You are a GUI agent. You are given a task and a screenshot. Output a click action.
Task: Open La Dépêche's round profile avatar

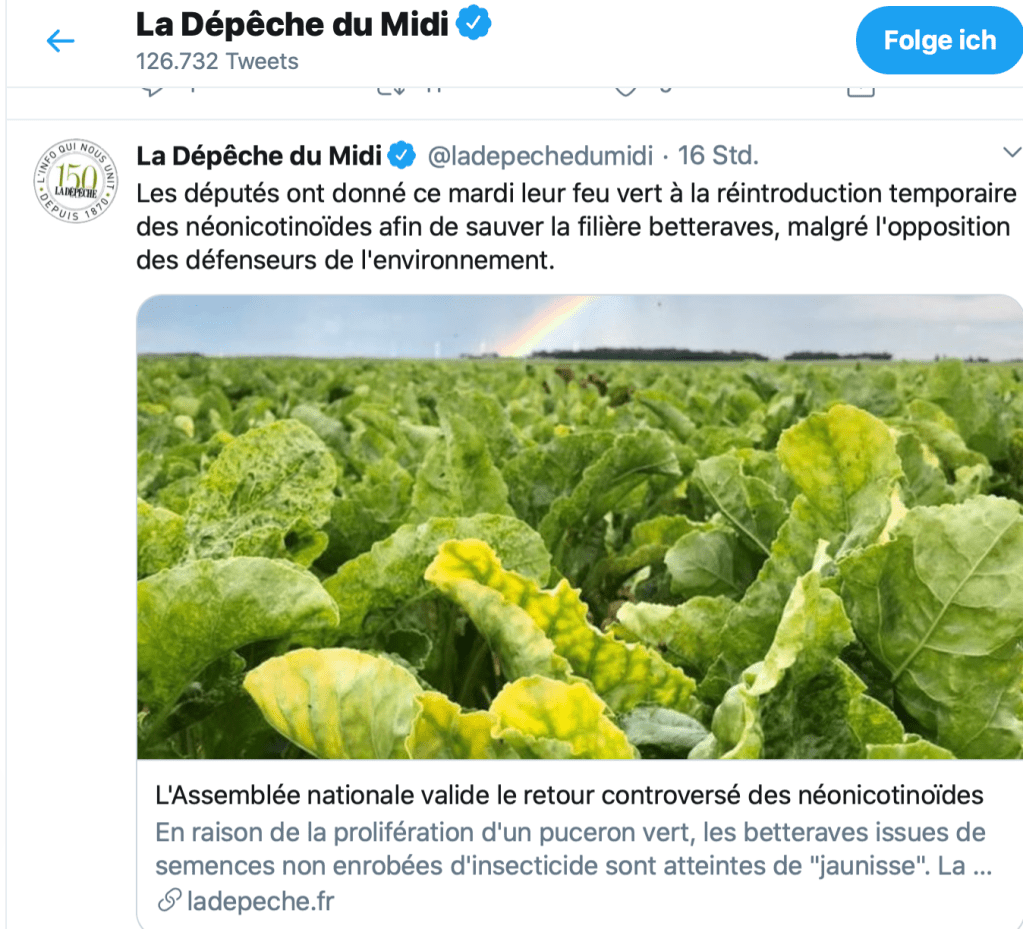coord(75,181)
